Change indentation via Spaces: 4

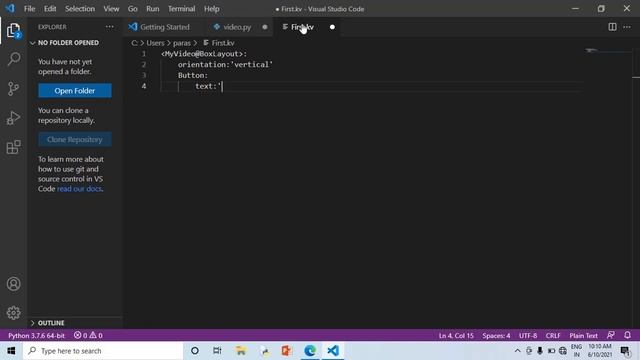[496, 336]
